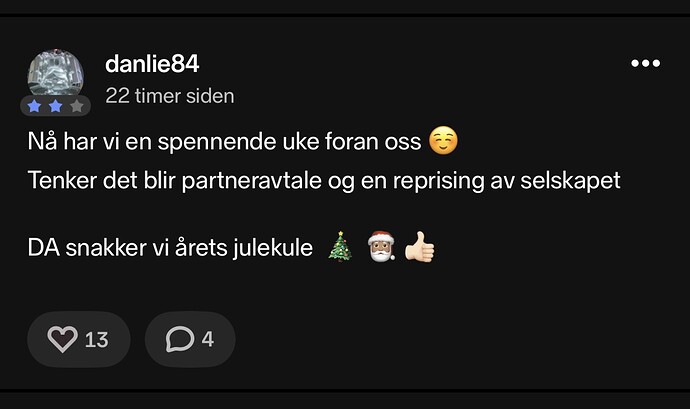This screenshot has width=690, height=409.
Task: Click the text "DA snakker vi årets julekule"
Action: click(170, 247)
